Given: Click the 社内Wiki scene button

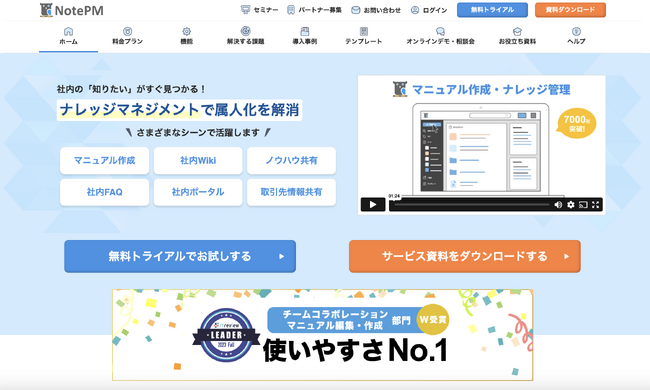Looking at the screenshot, I should tap(198, 160).
